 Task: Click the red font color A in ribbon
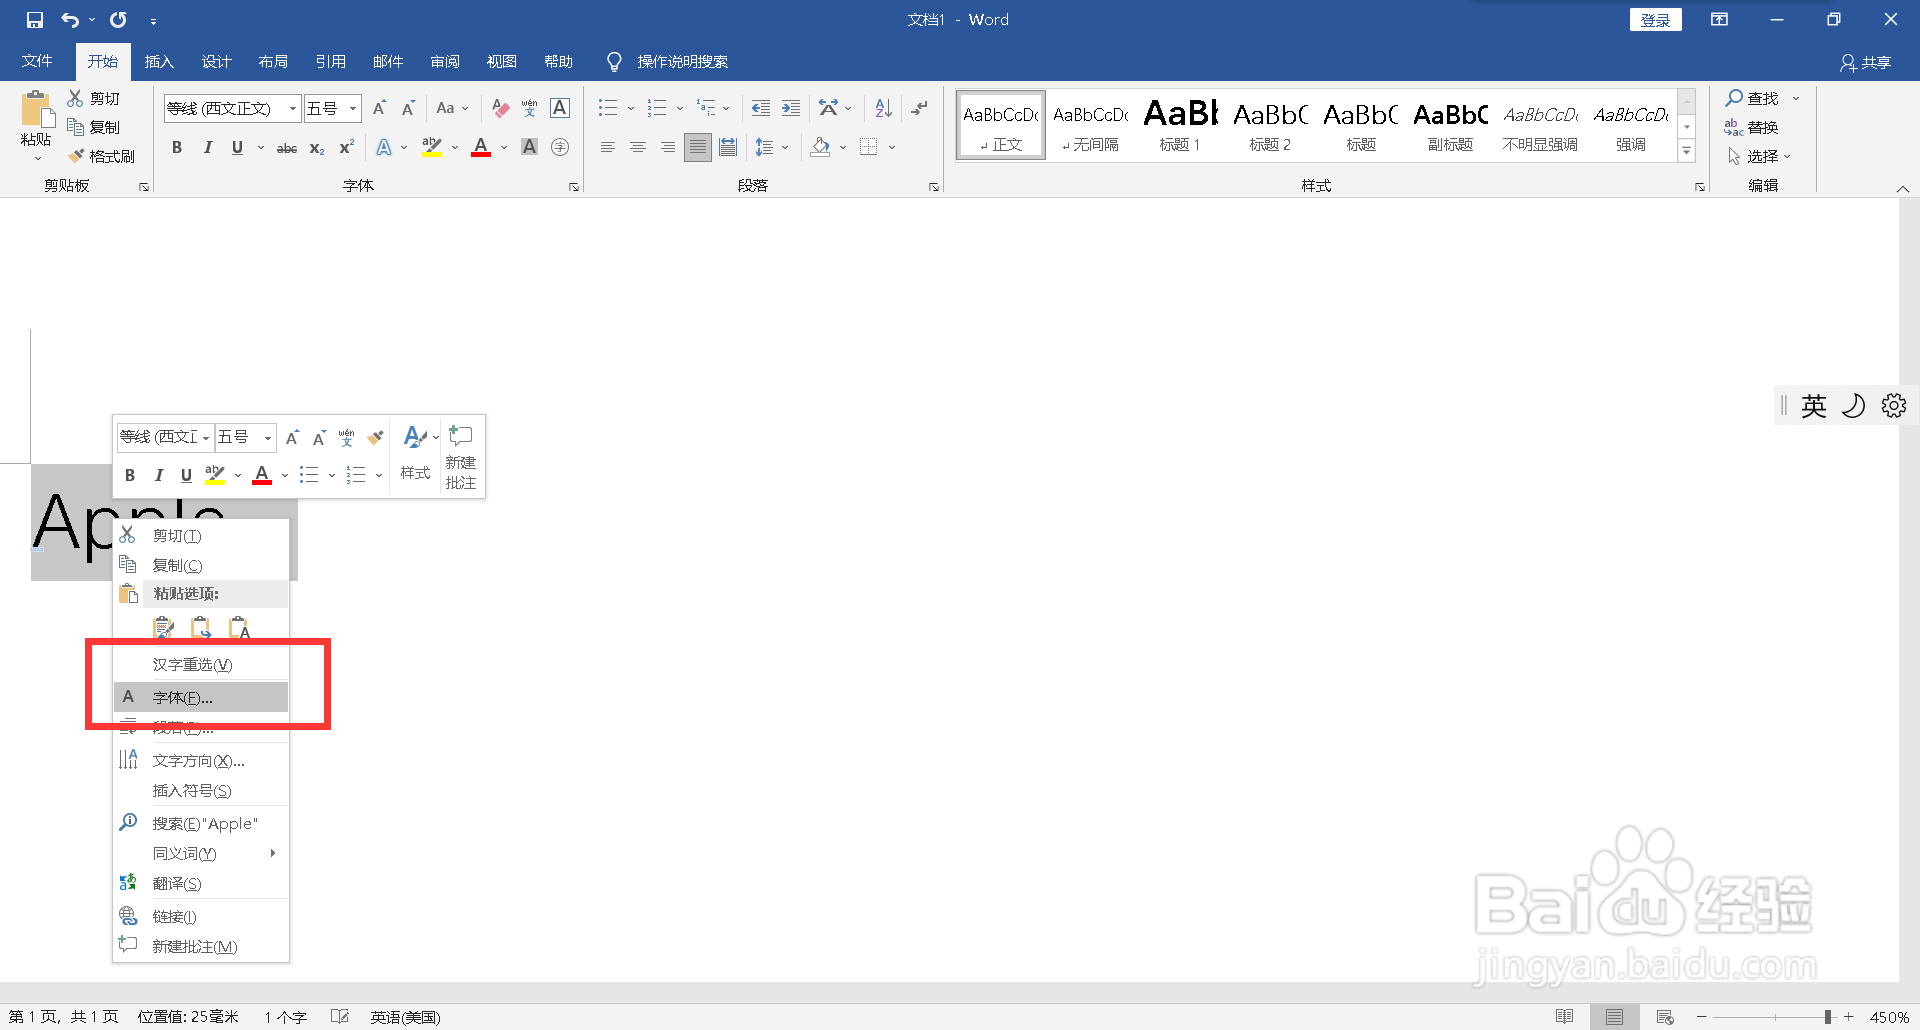click(481, 147)
